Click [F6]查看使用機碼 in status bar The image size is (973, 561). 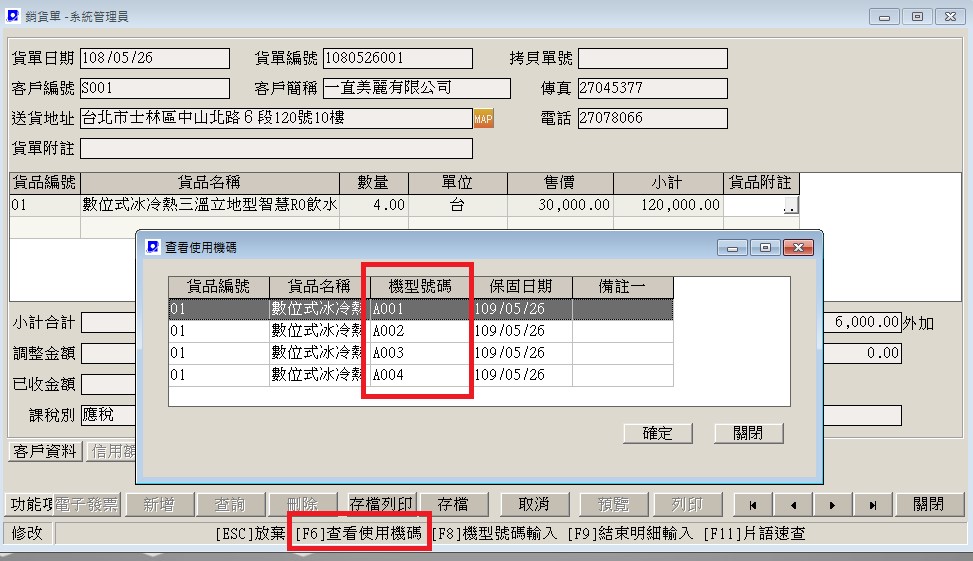point(359,534)
